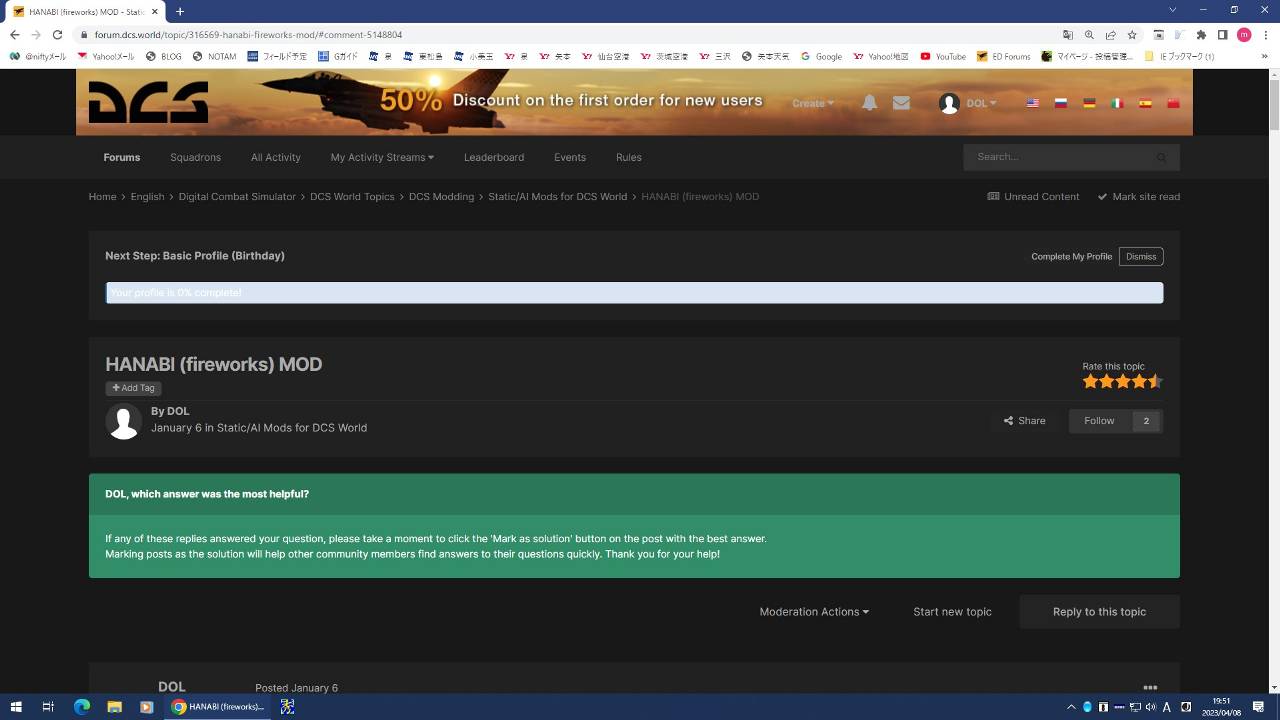Open the Chrome profile avatar

click(x=1244, y=34)
